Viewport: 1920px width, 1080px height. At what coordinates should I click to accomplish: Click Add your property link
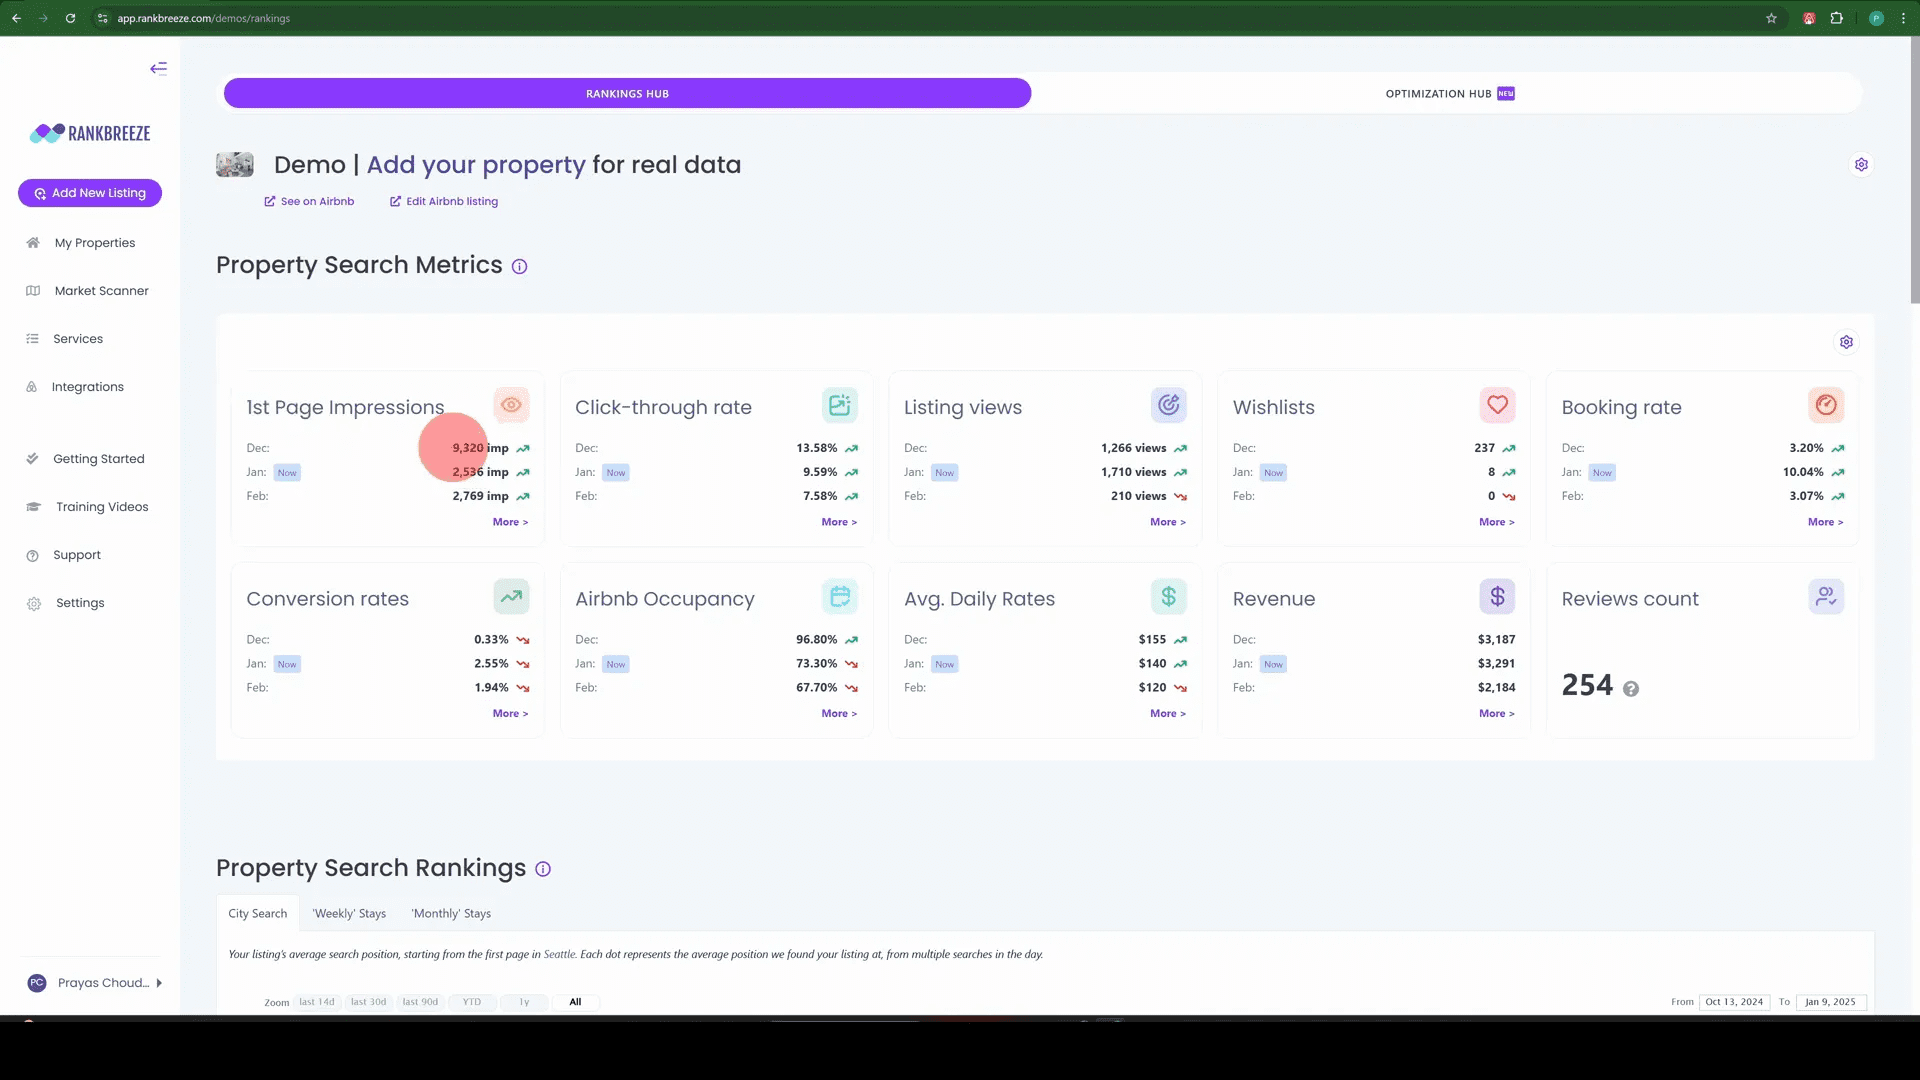(x=476, y=165)
